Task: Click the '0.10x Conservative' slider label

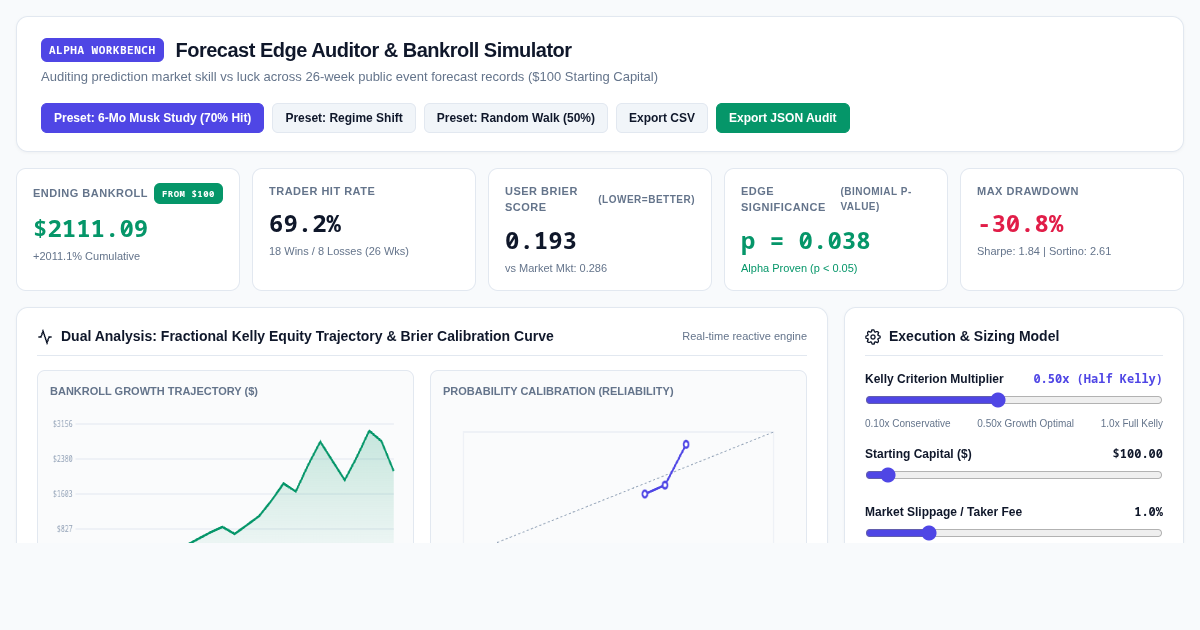Action: point(908,424)
